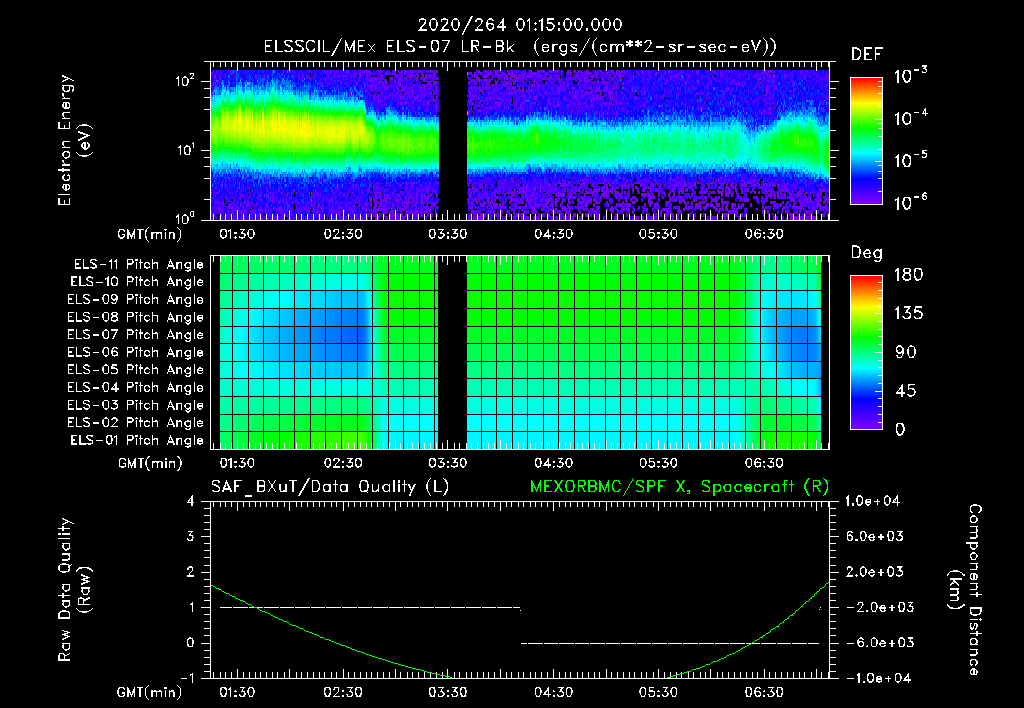Select the ELS-10 Pitch Angle row label
Screen dimensions: 1024x708
point(136,282)
